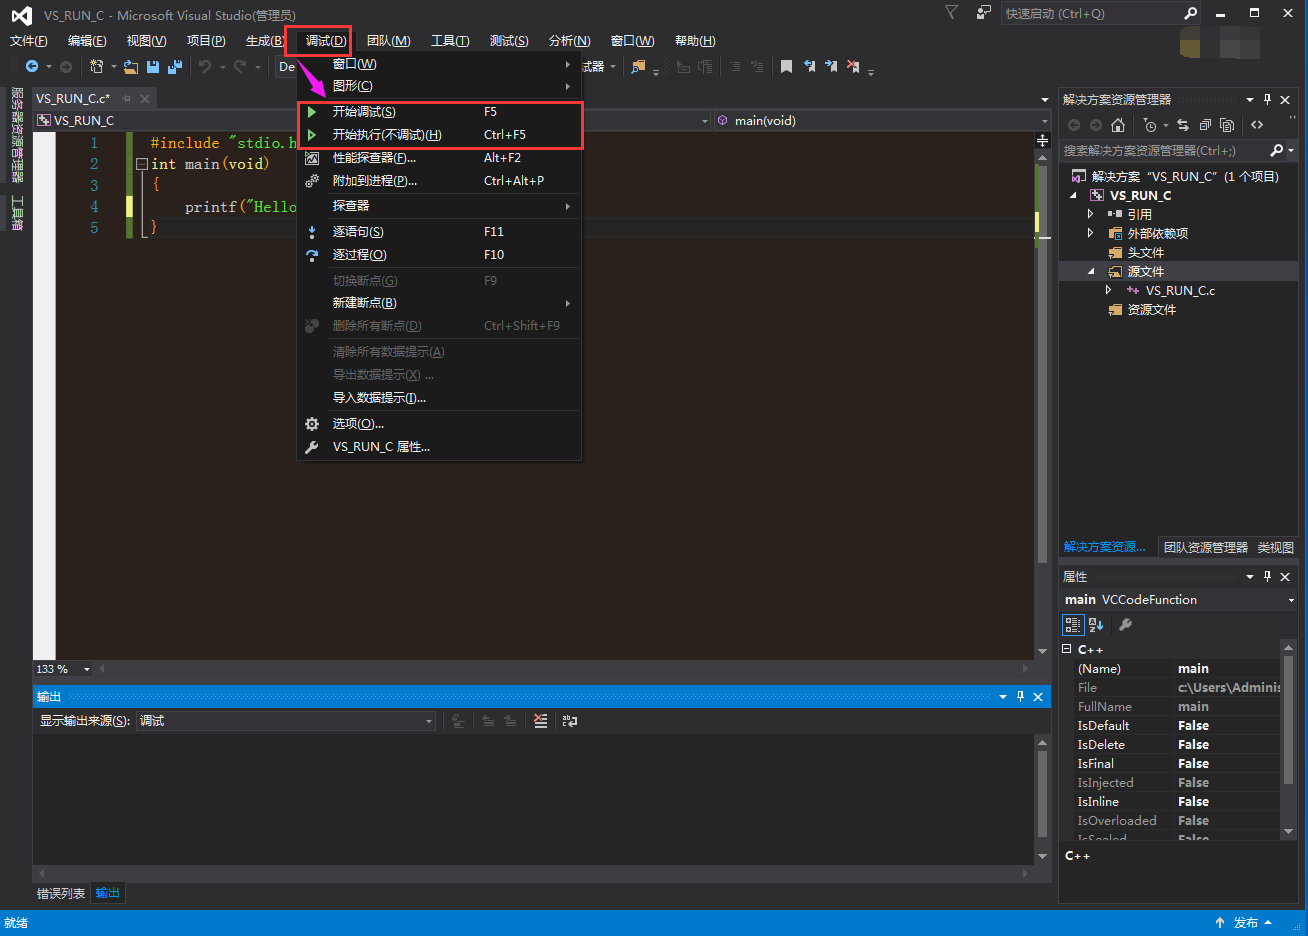Click Home icon in Solution Explorer
The height and width of the screenshot is (936, 1308).
click(1118, 125)
